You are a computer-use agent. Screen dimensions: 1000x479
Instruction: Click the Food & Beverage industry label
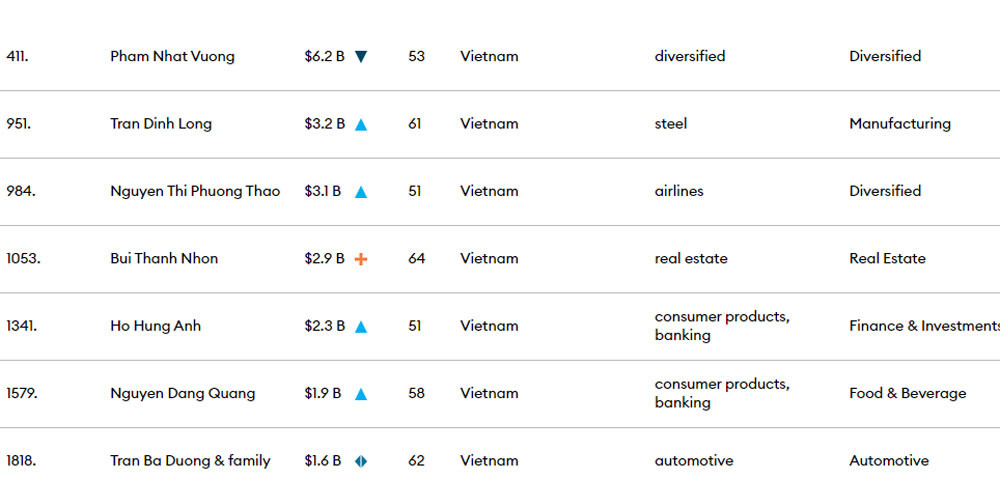point(907,393)
